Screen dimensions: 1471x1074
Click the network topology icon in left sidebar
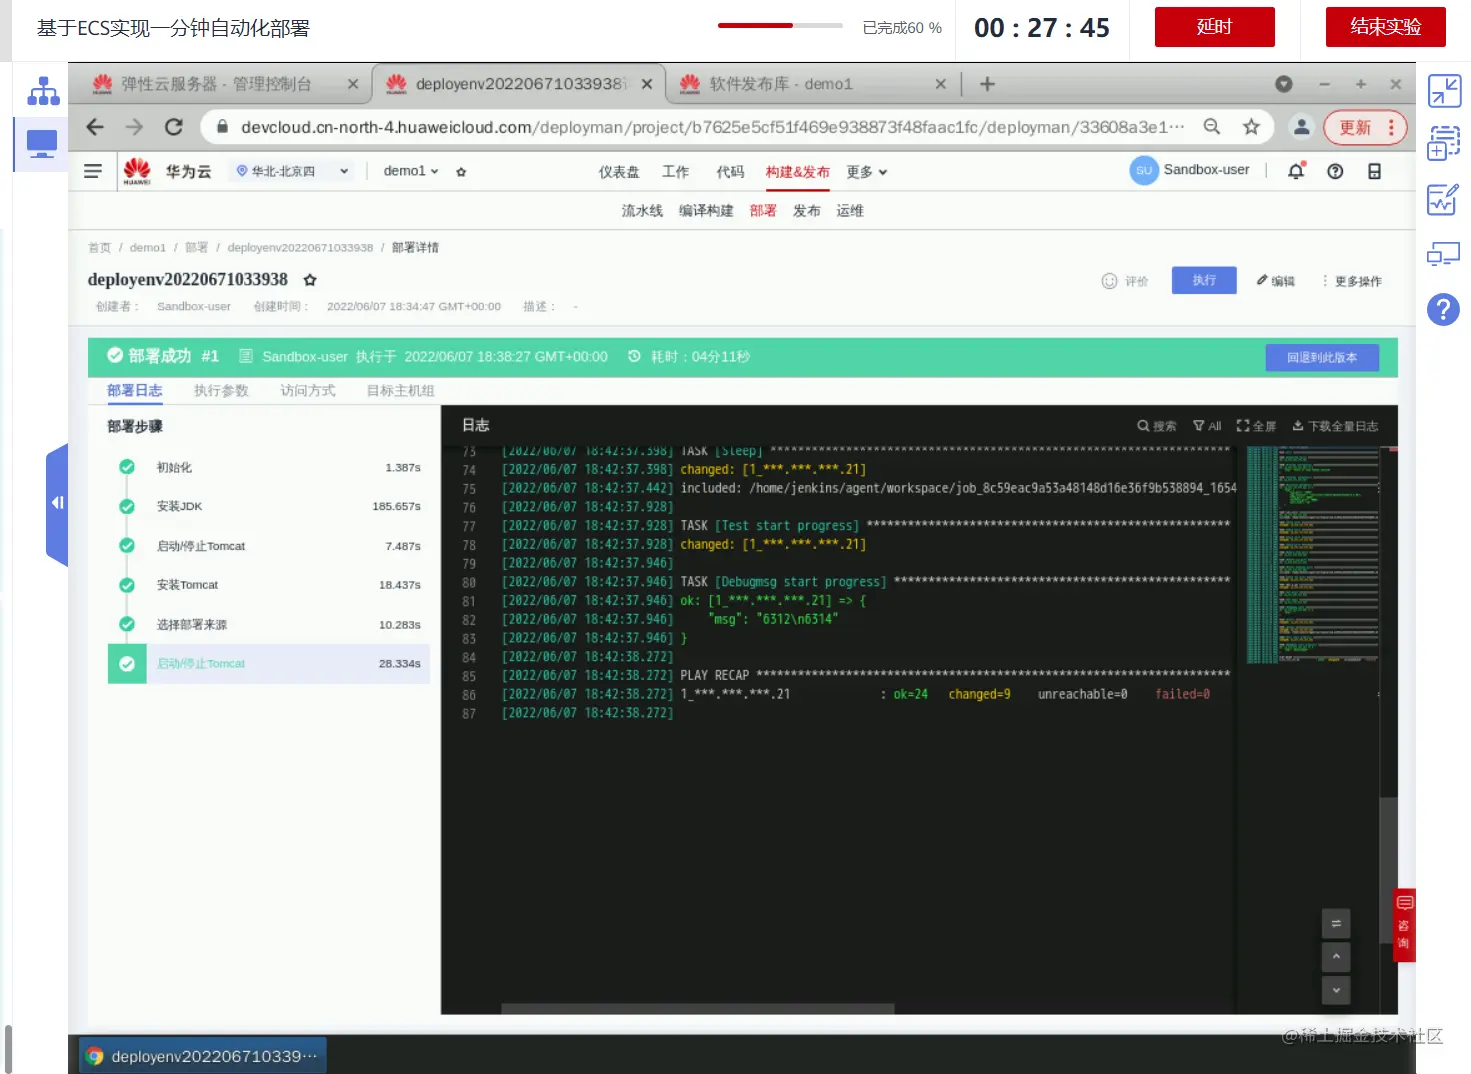(43, 91)
